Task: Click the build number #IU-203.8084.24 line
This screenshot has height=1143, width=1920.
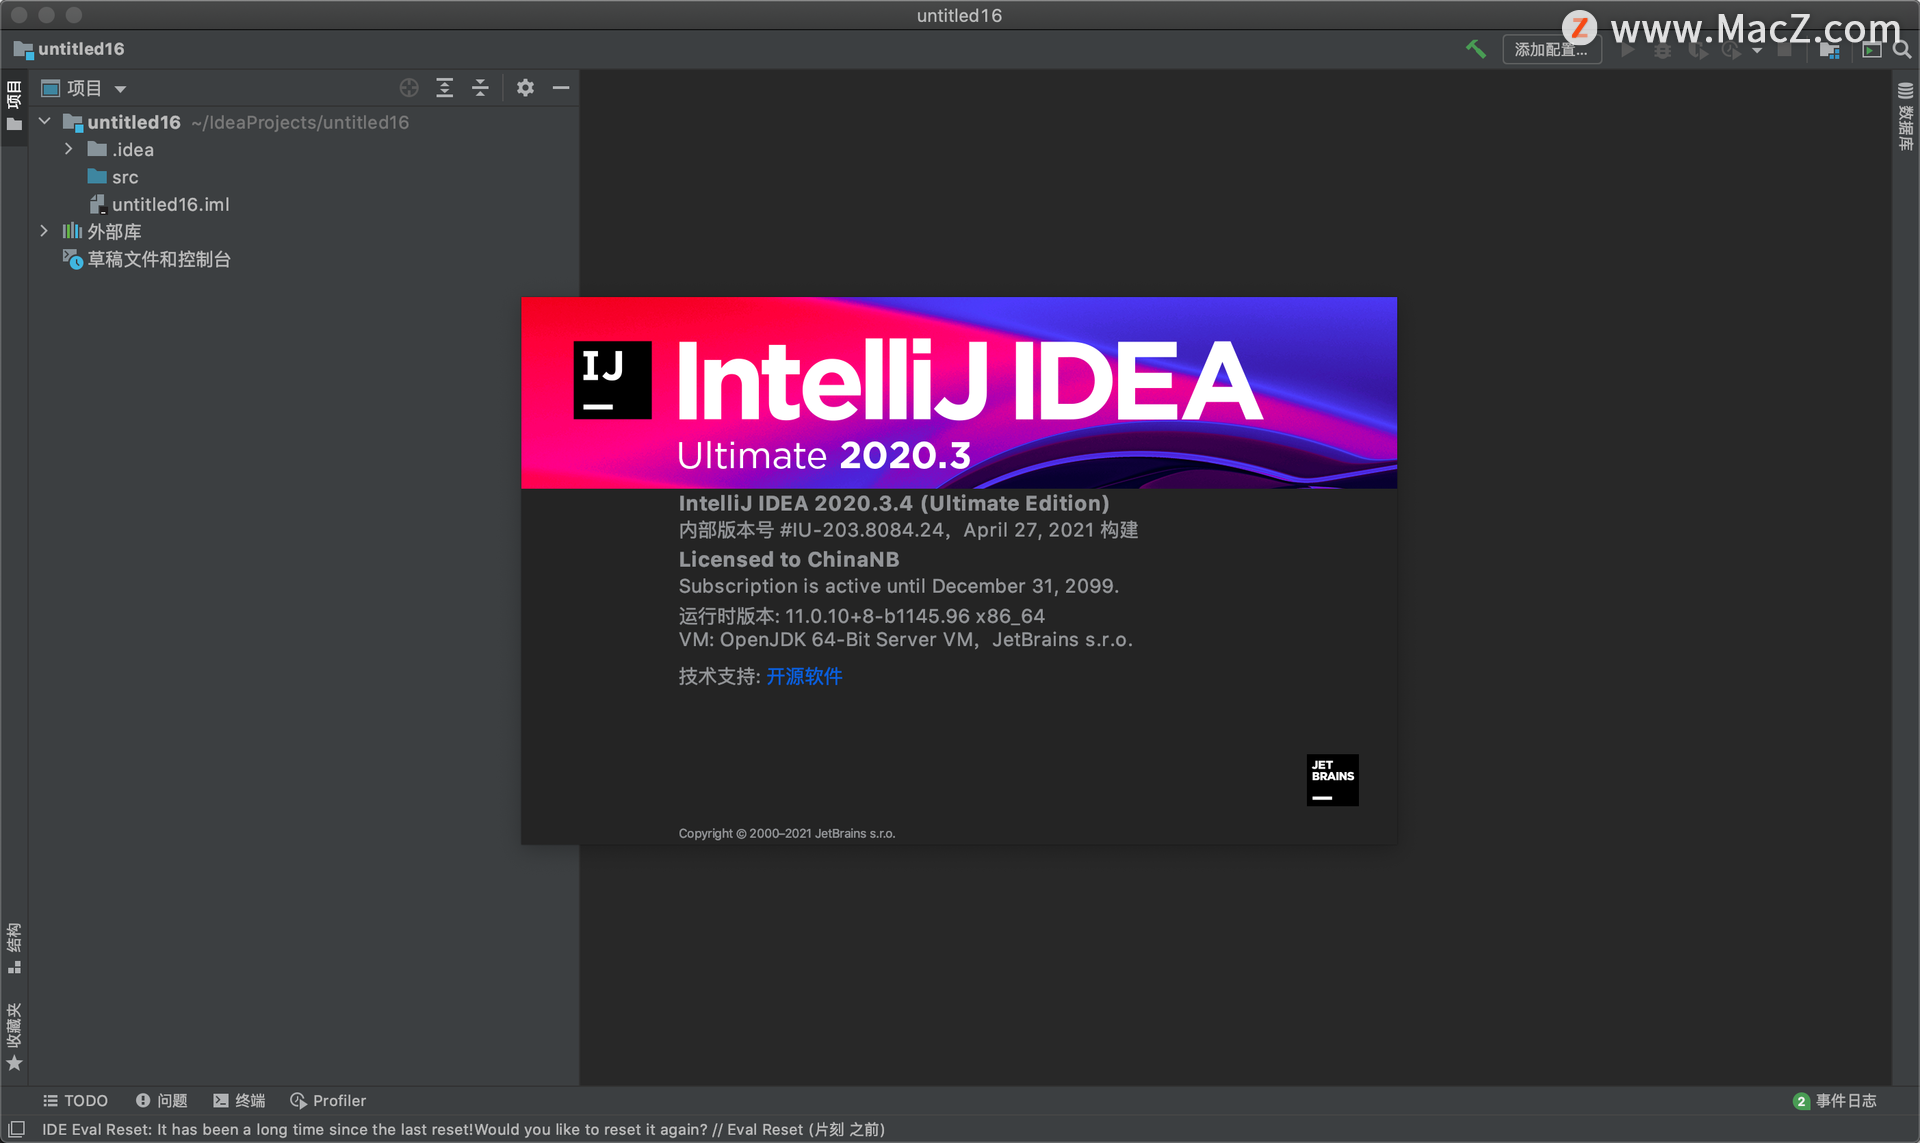Action: pyautogui.click(x=908, y=530)
